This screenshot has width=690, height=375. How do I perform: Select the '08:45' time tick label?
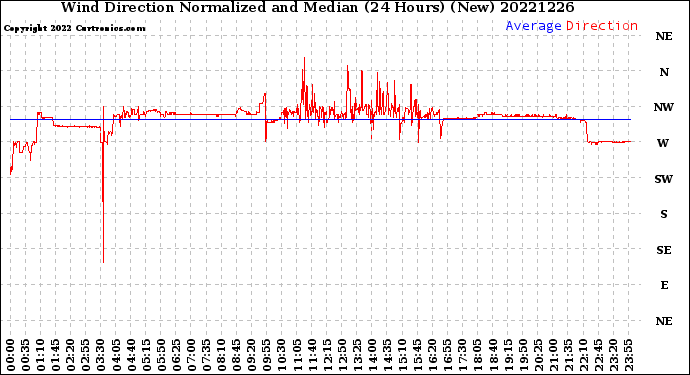pos(237,355)
